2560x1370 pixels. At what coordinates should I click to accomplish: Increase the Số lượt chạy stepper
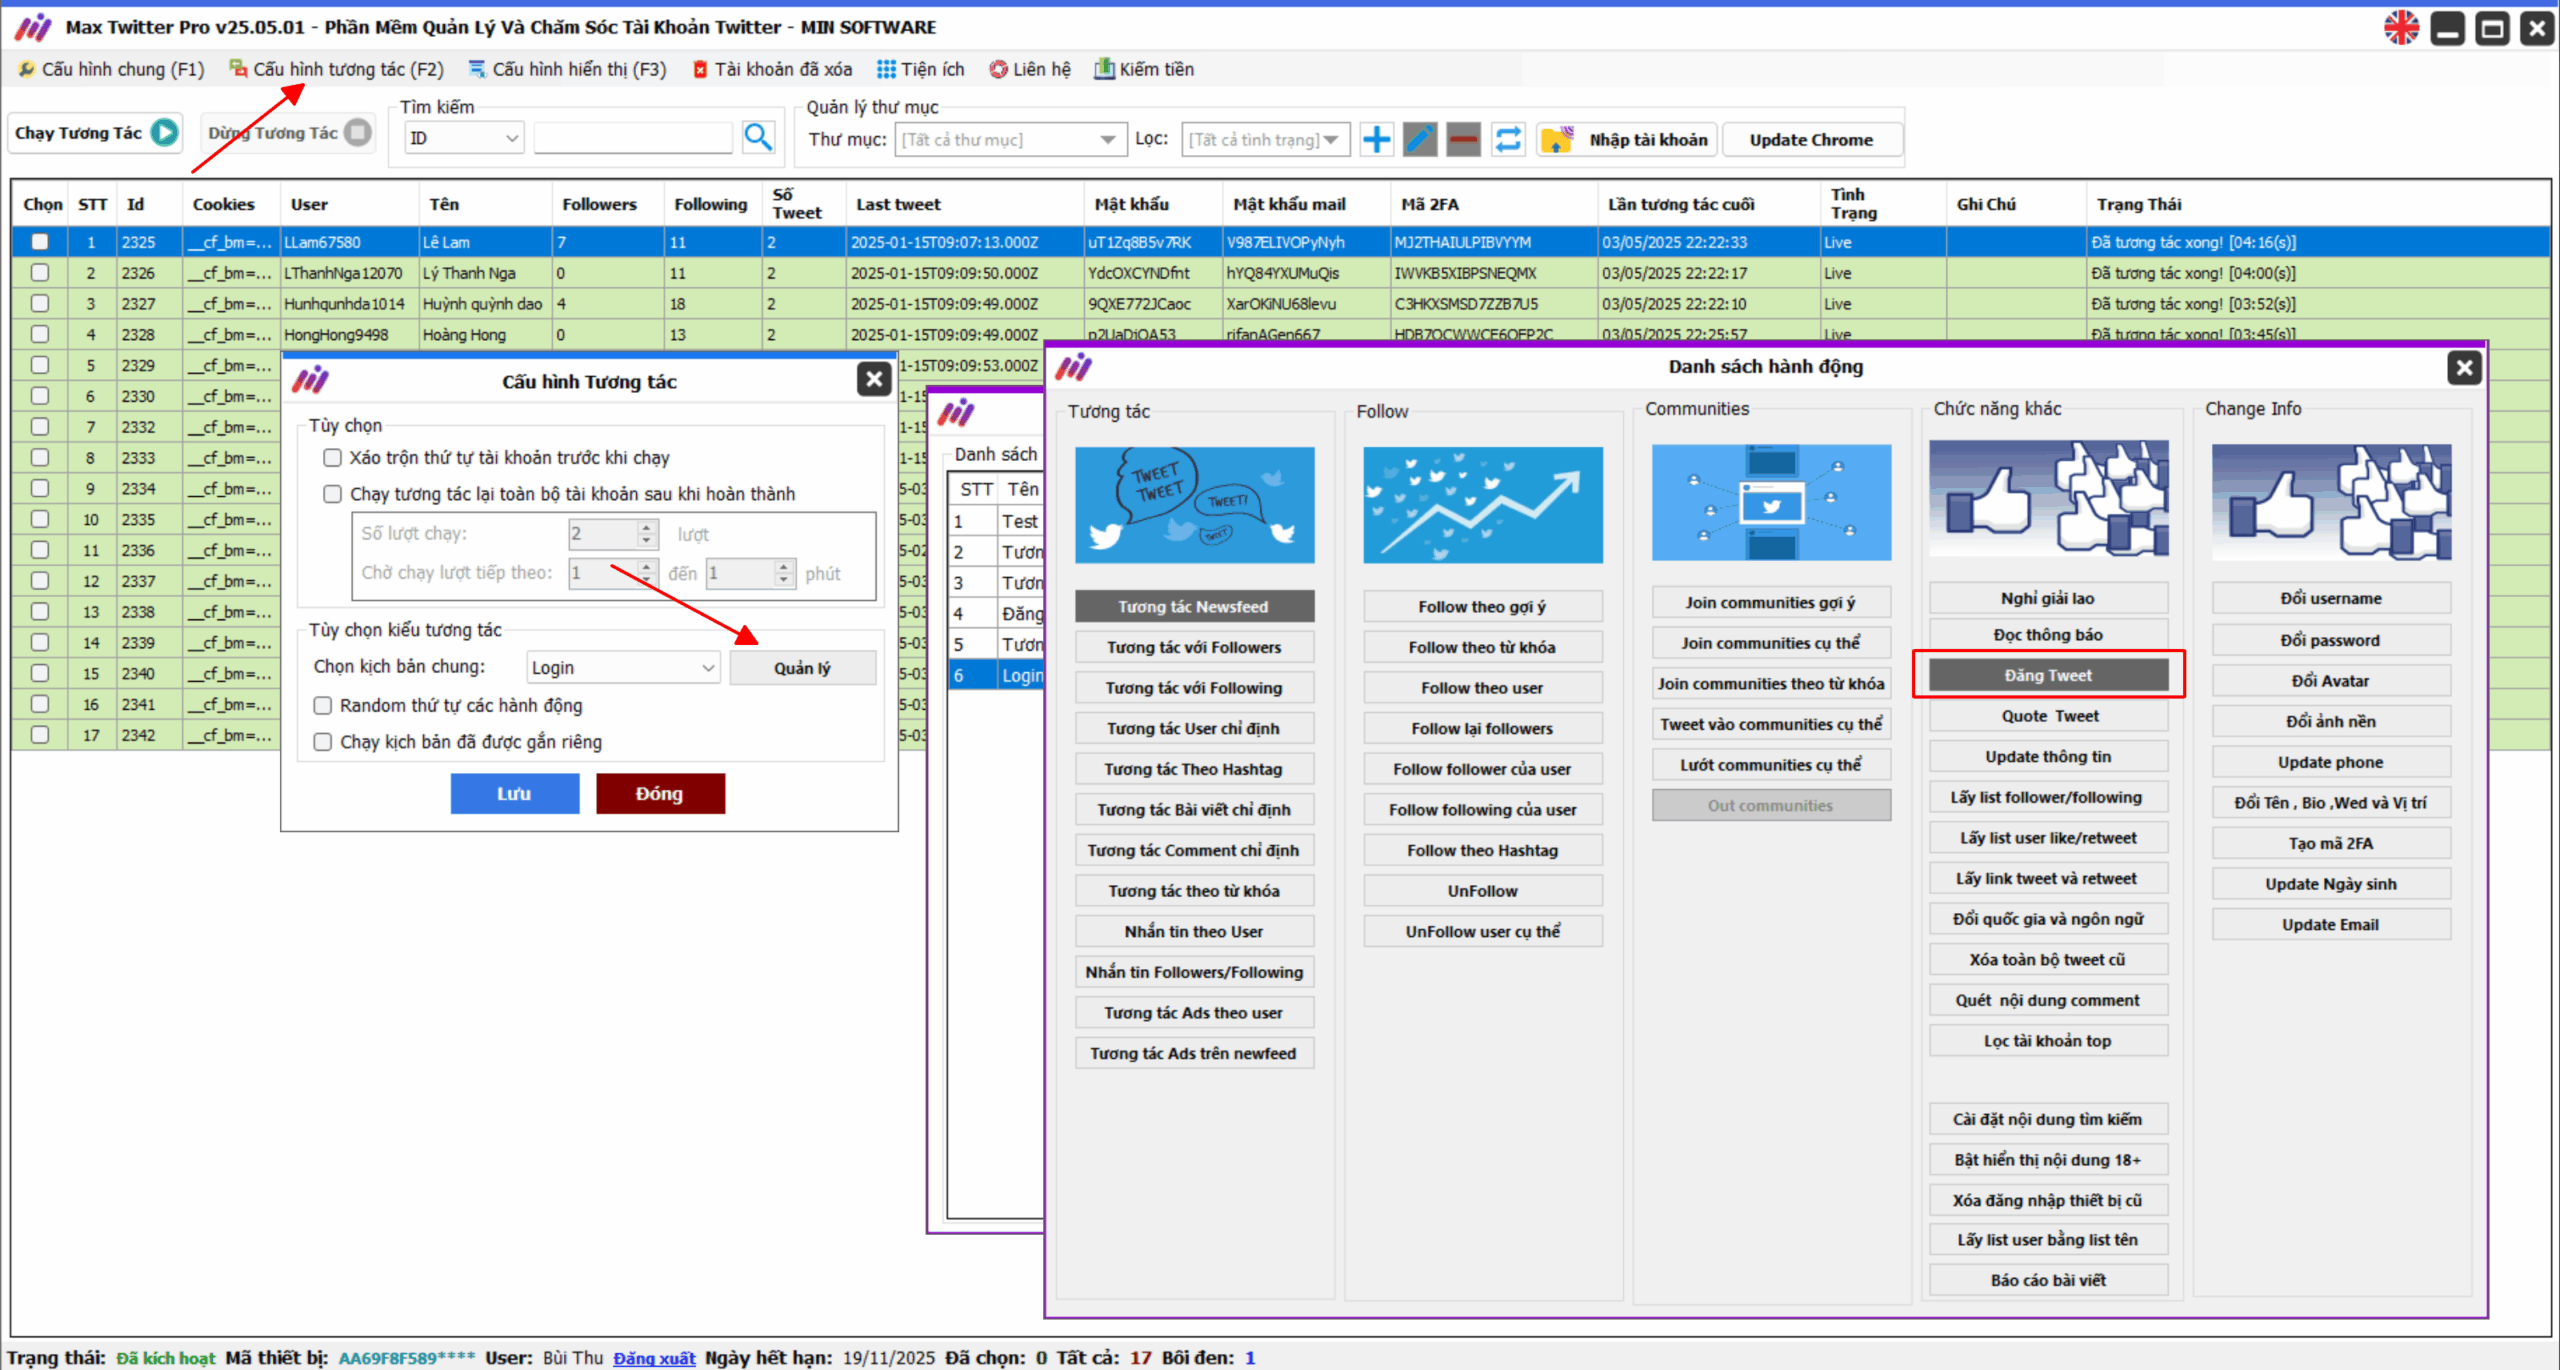[646, 527]
